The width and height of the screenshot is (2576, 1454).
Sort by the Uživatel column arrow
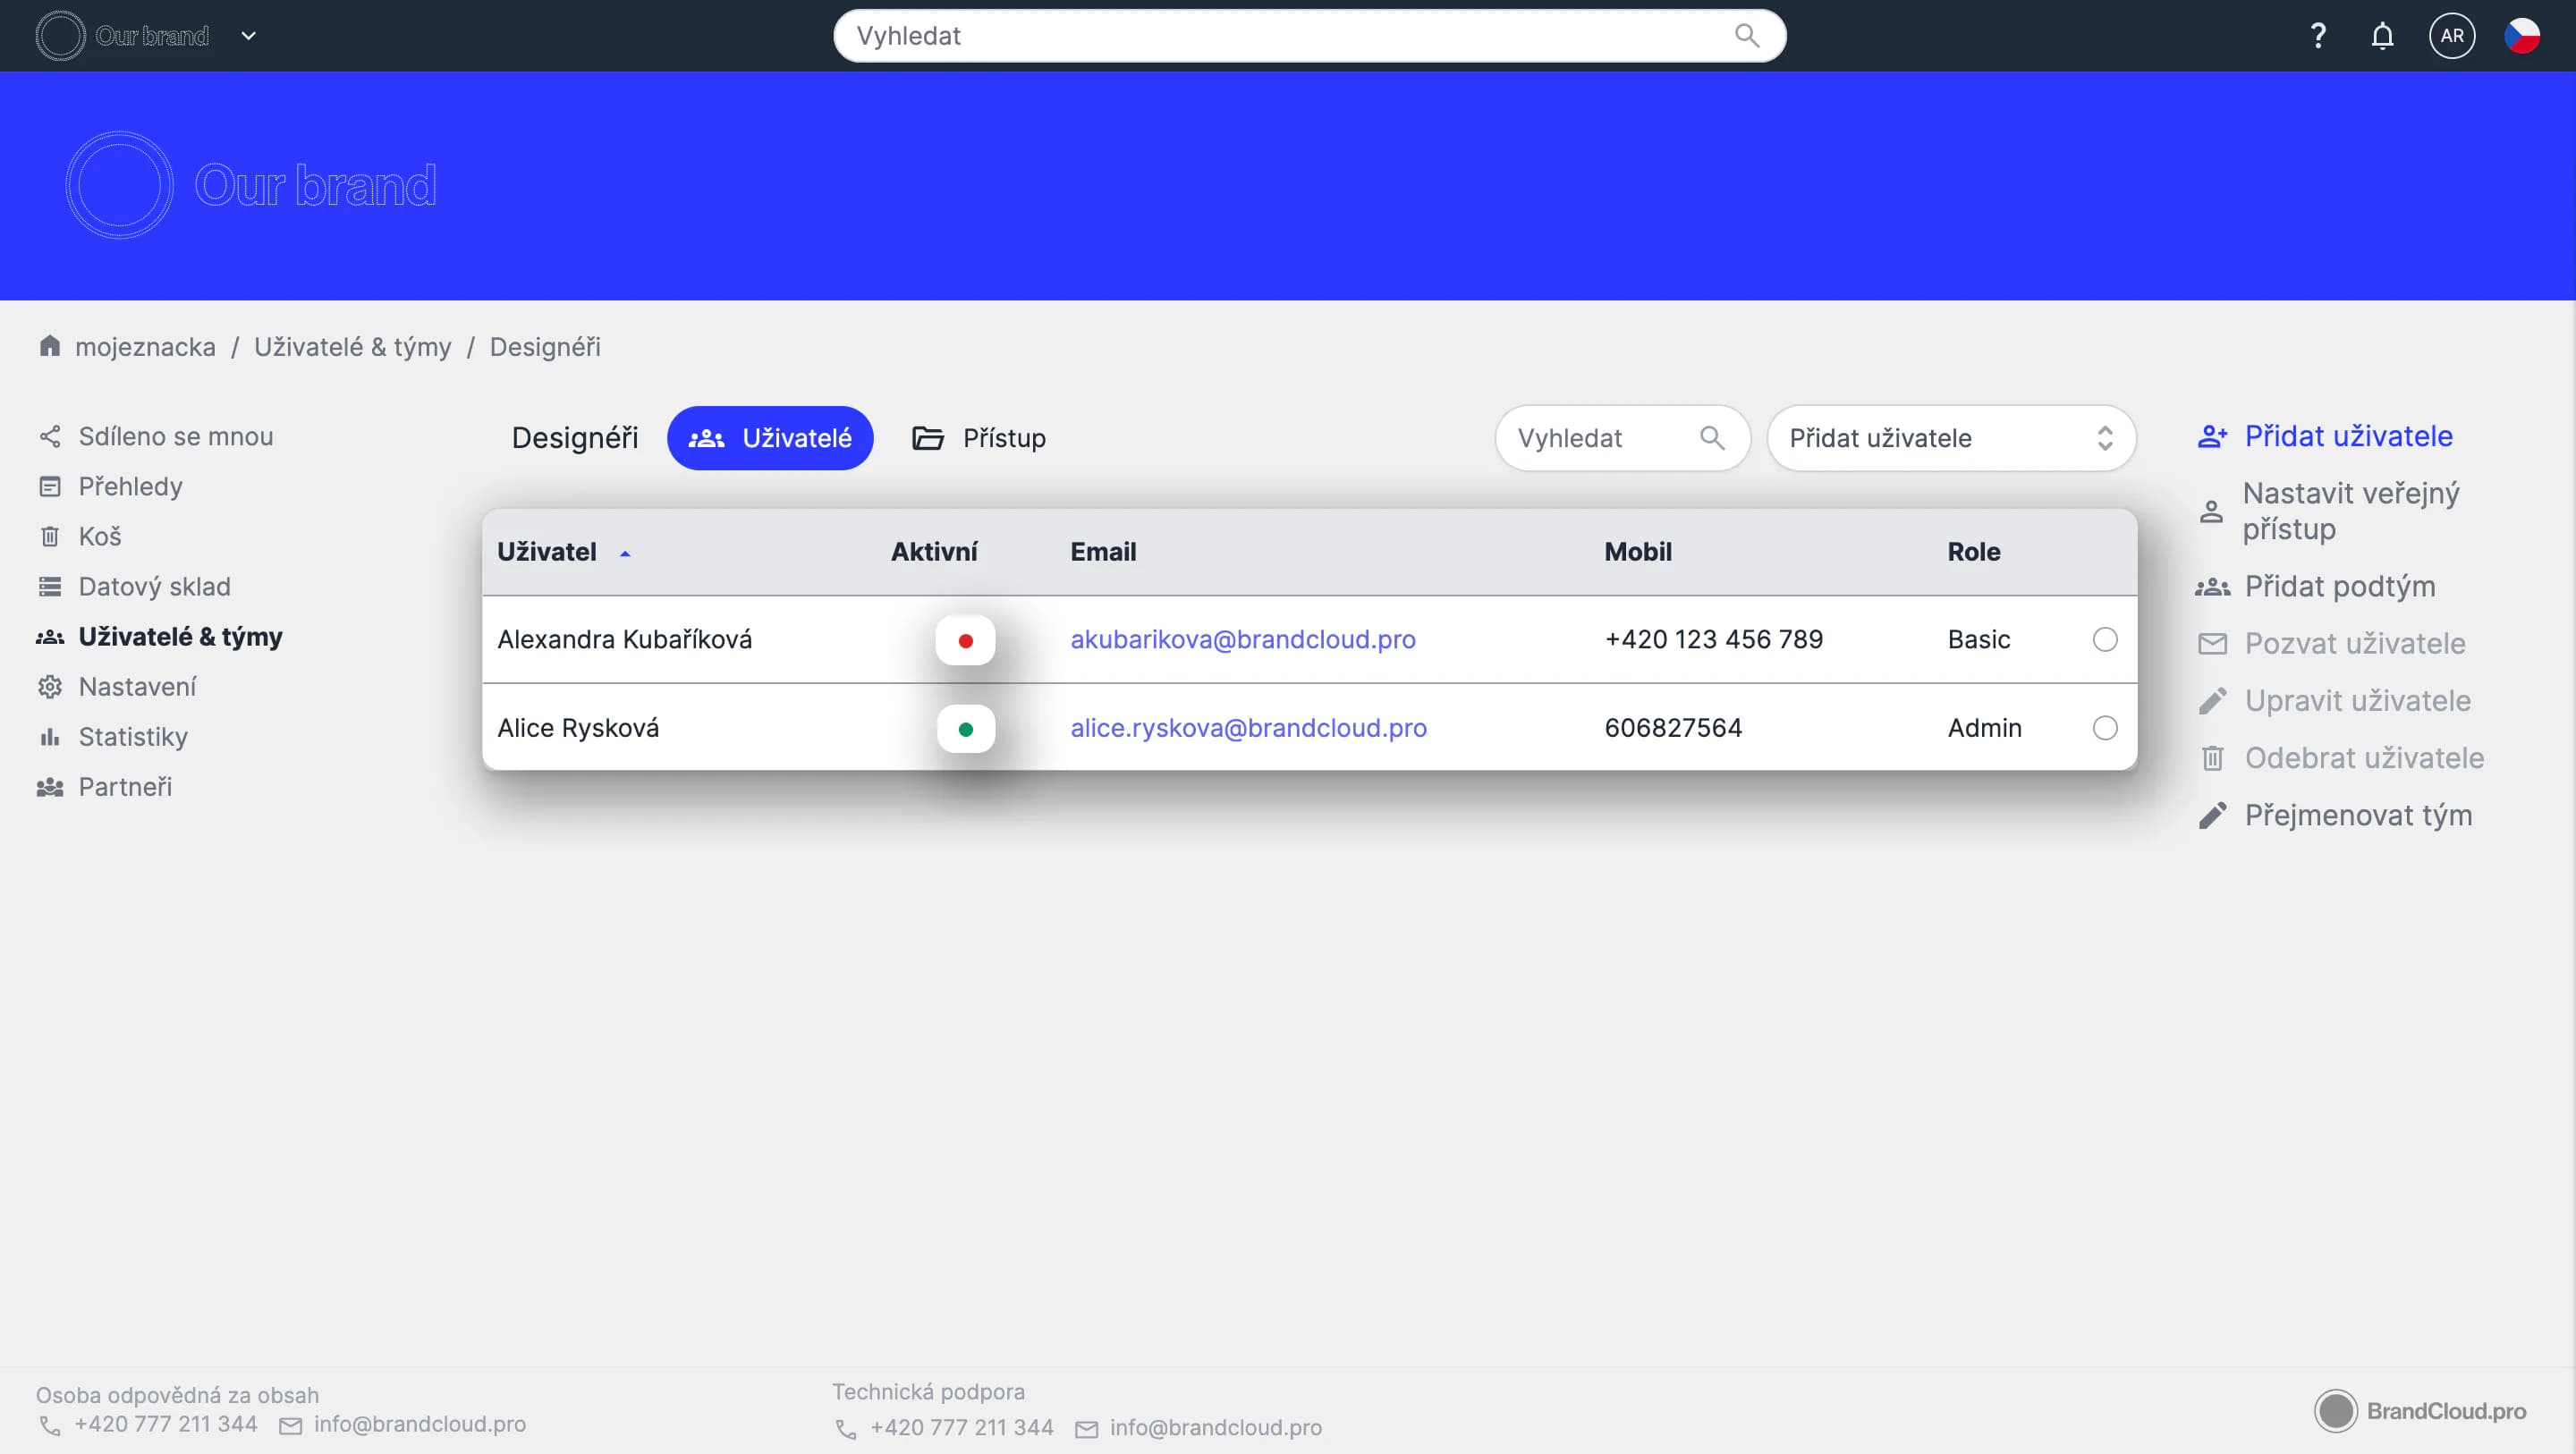pos(625,553)
